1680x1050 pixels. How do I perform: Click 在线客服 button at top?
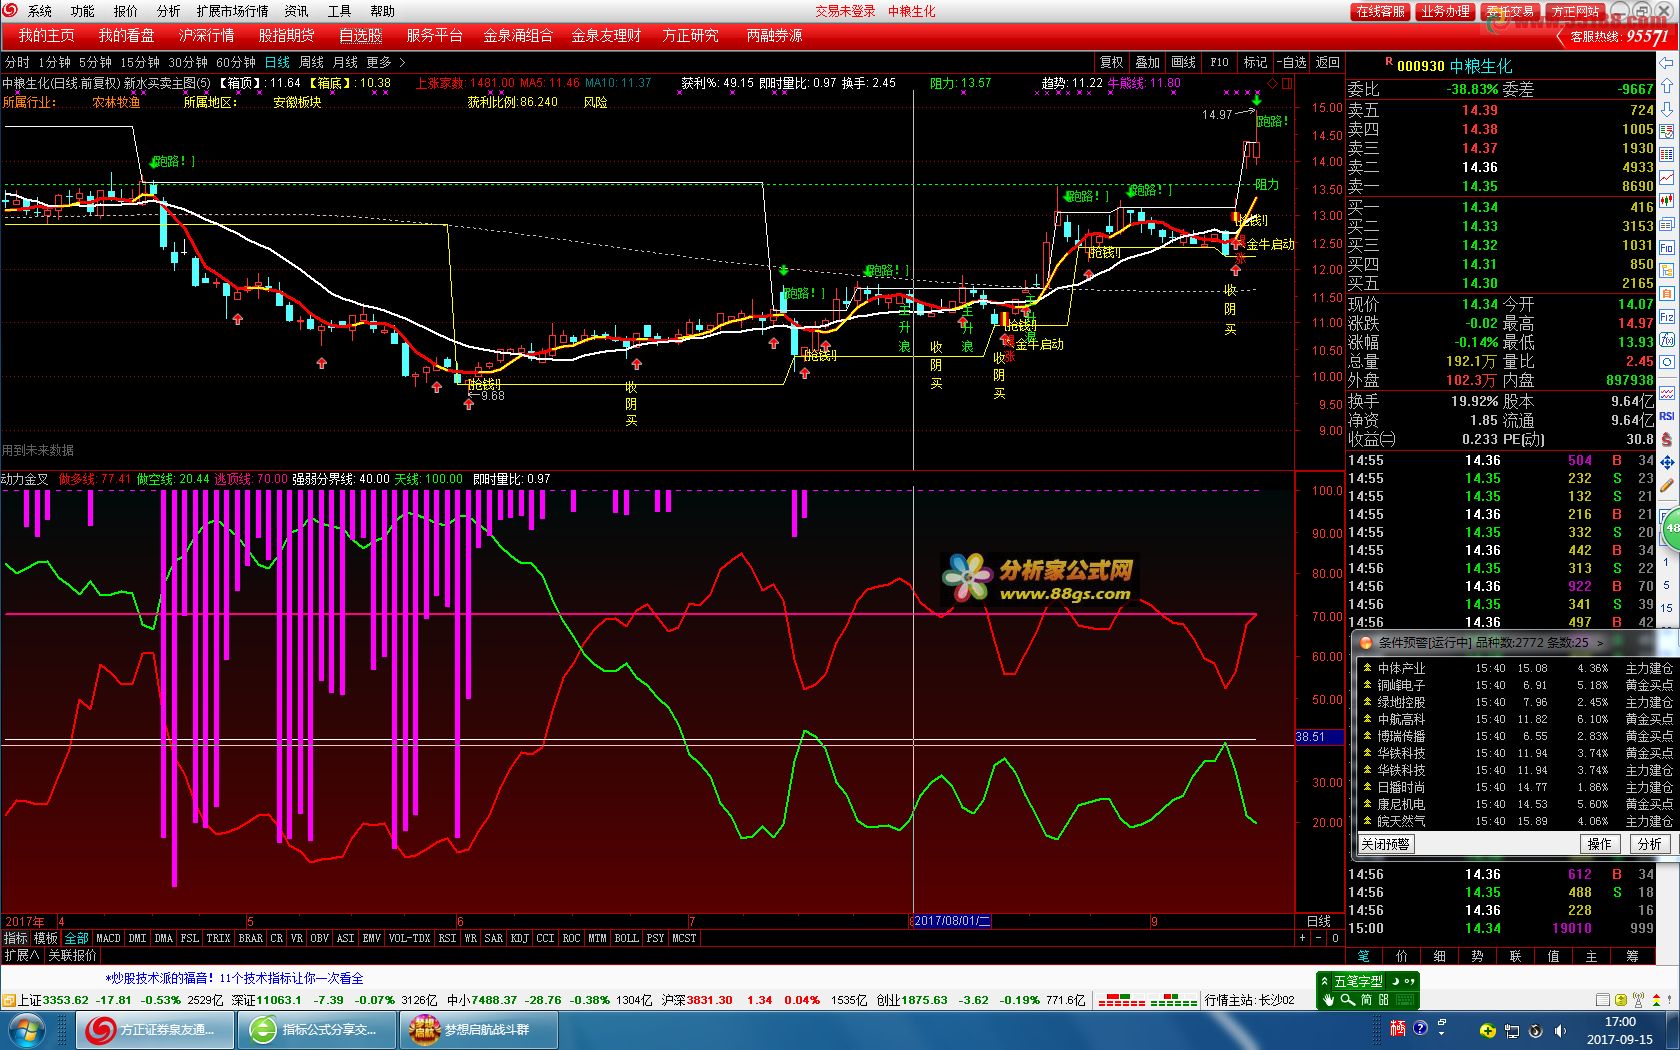tap(1380, 11)
